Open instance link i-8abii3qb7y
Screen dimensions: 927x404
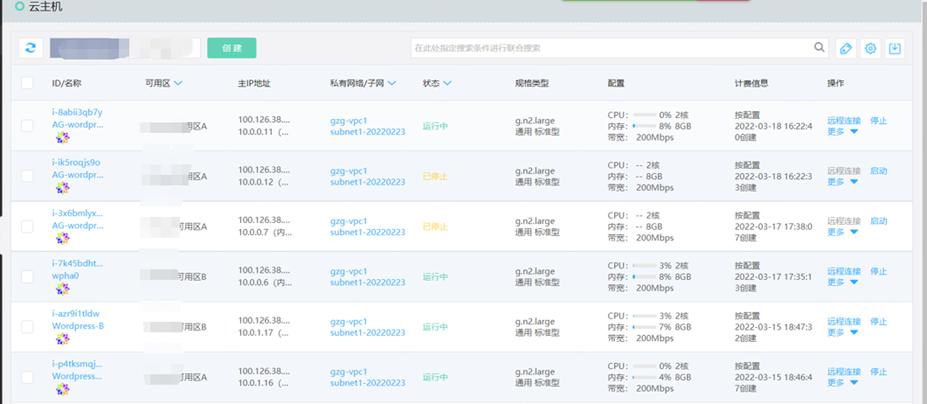(77, 112)
